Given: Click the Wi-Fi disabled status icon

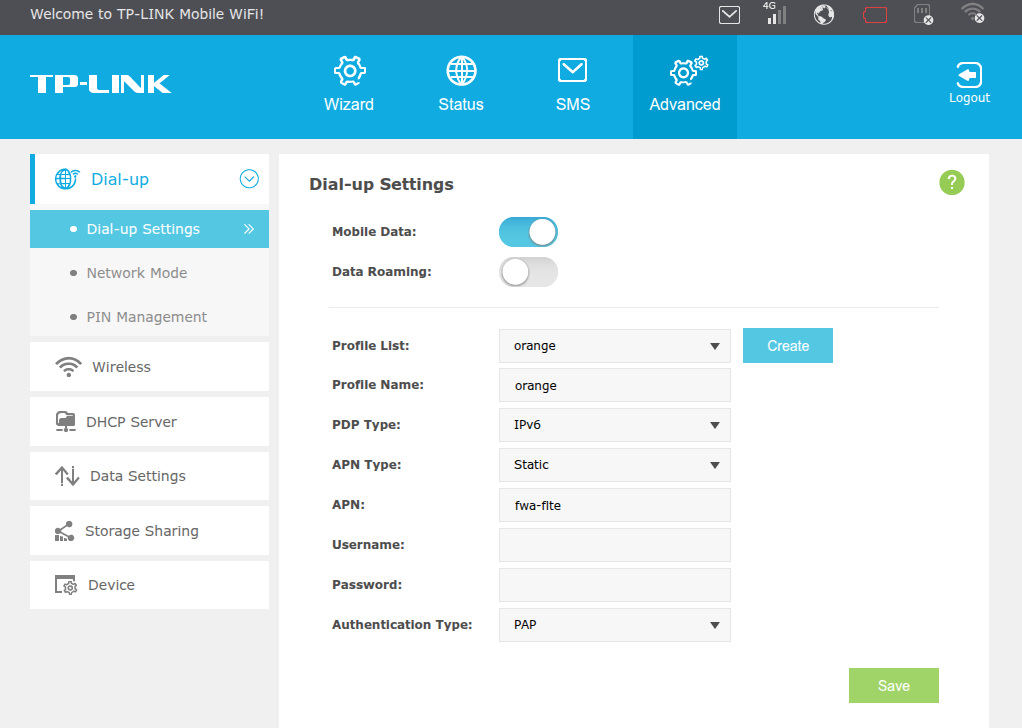Looking at the screenshot, I should (973, 13).
